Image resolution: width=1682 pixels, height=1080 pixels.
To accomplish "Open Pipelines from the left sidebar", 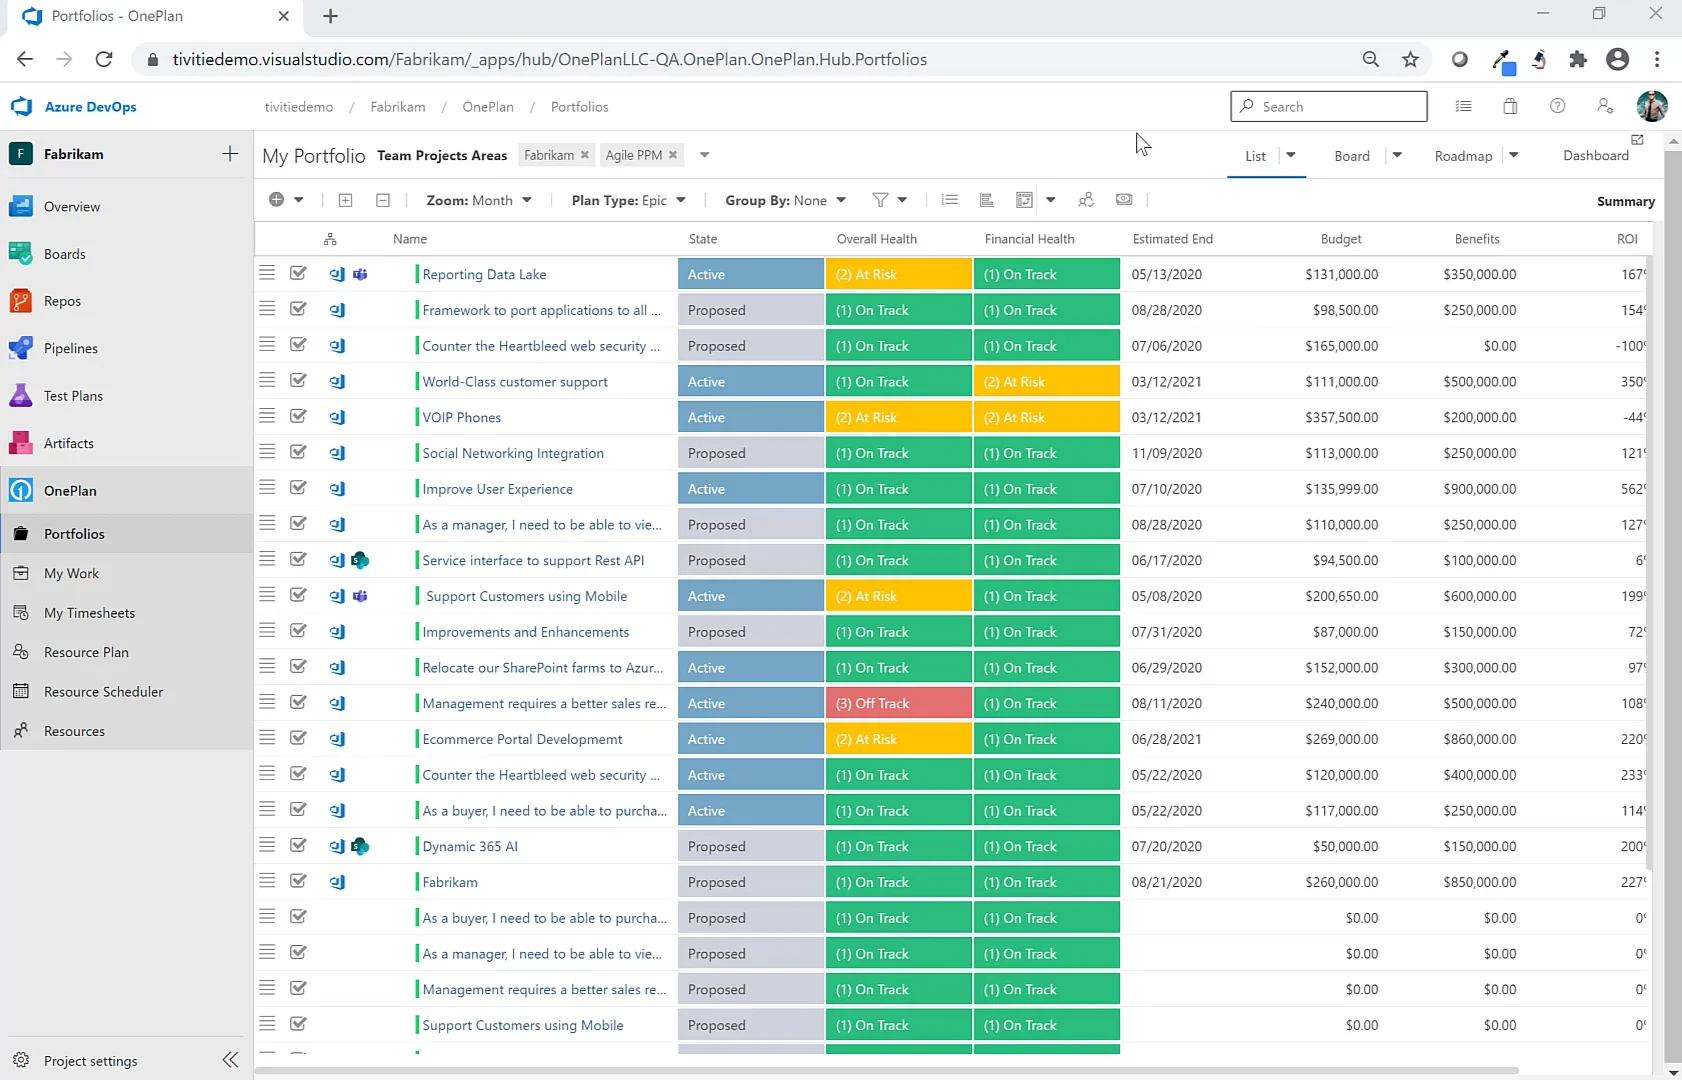I will (x=70, y=348).
